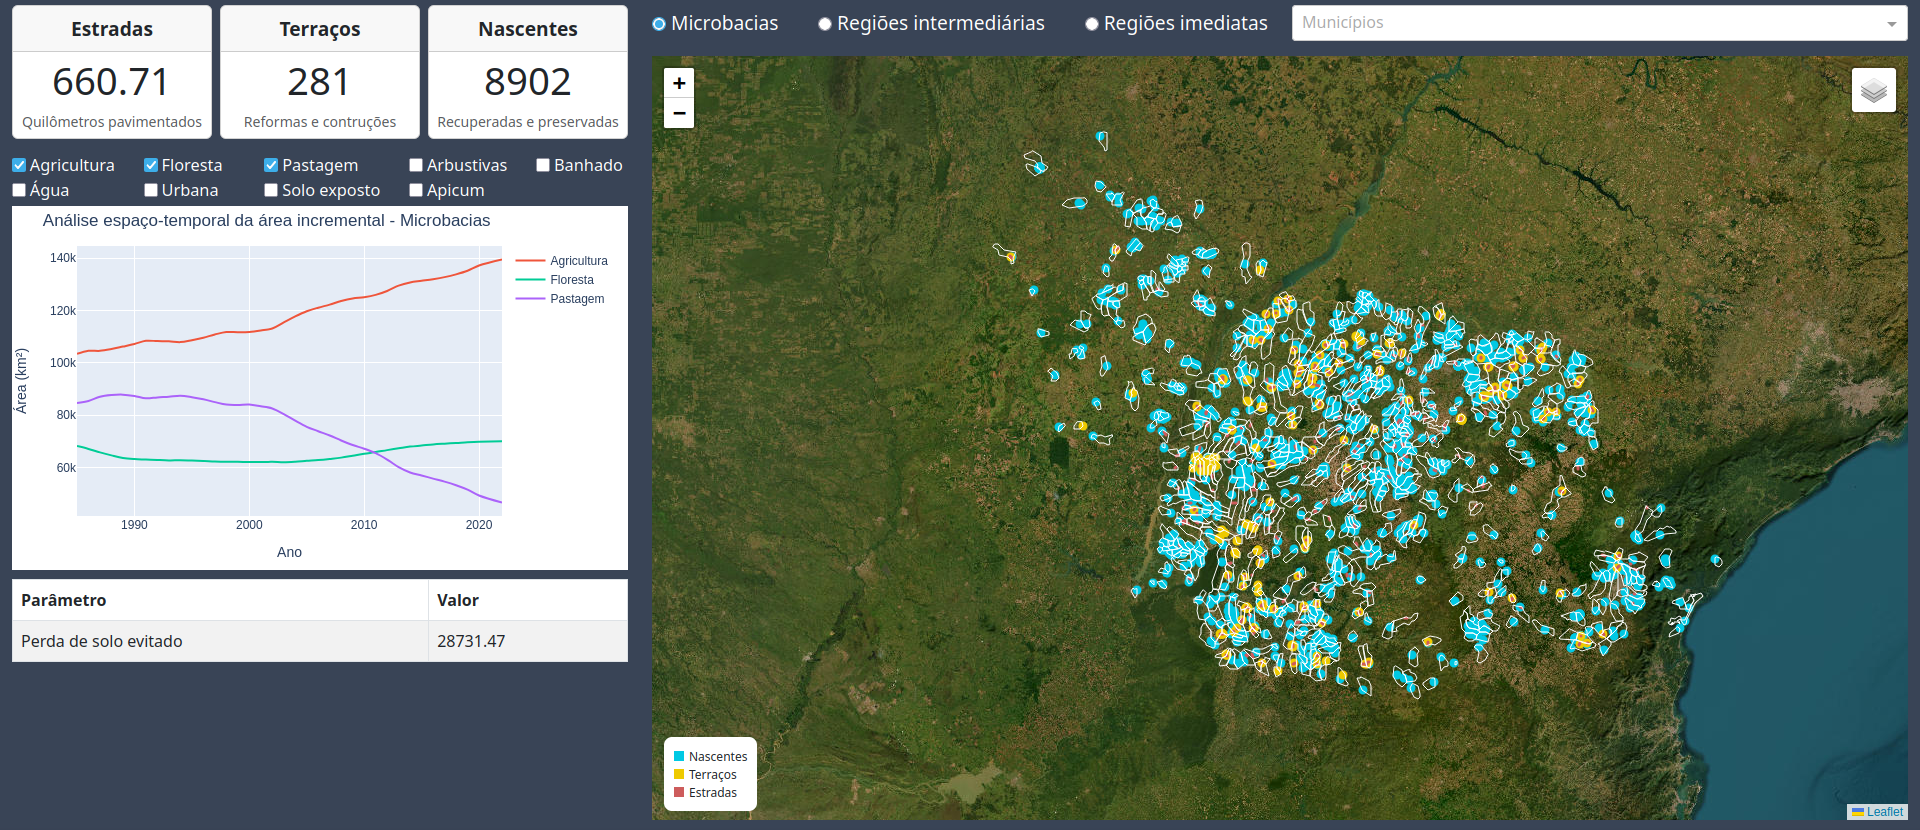Check the Solo exposto checkbox

[x=271, y=190]
